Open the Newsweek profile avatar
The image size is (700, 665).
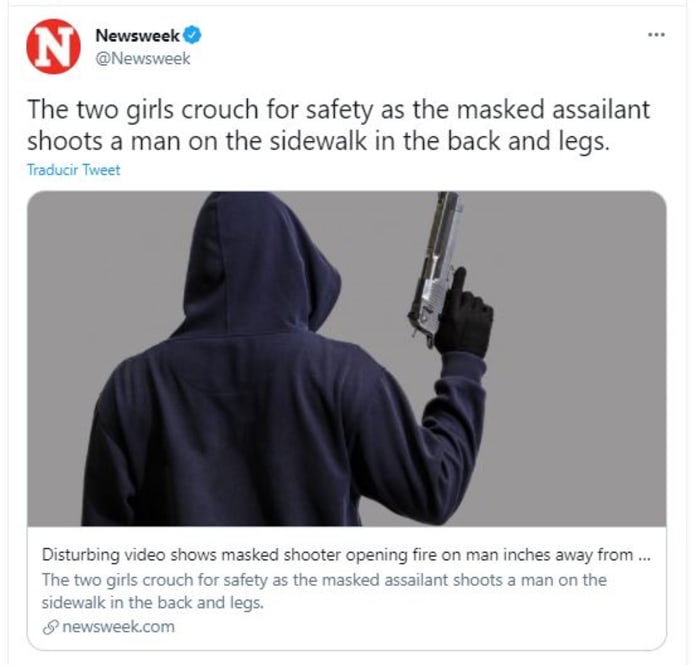point(53,46)
